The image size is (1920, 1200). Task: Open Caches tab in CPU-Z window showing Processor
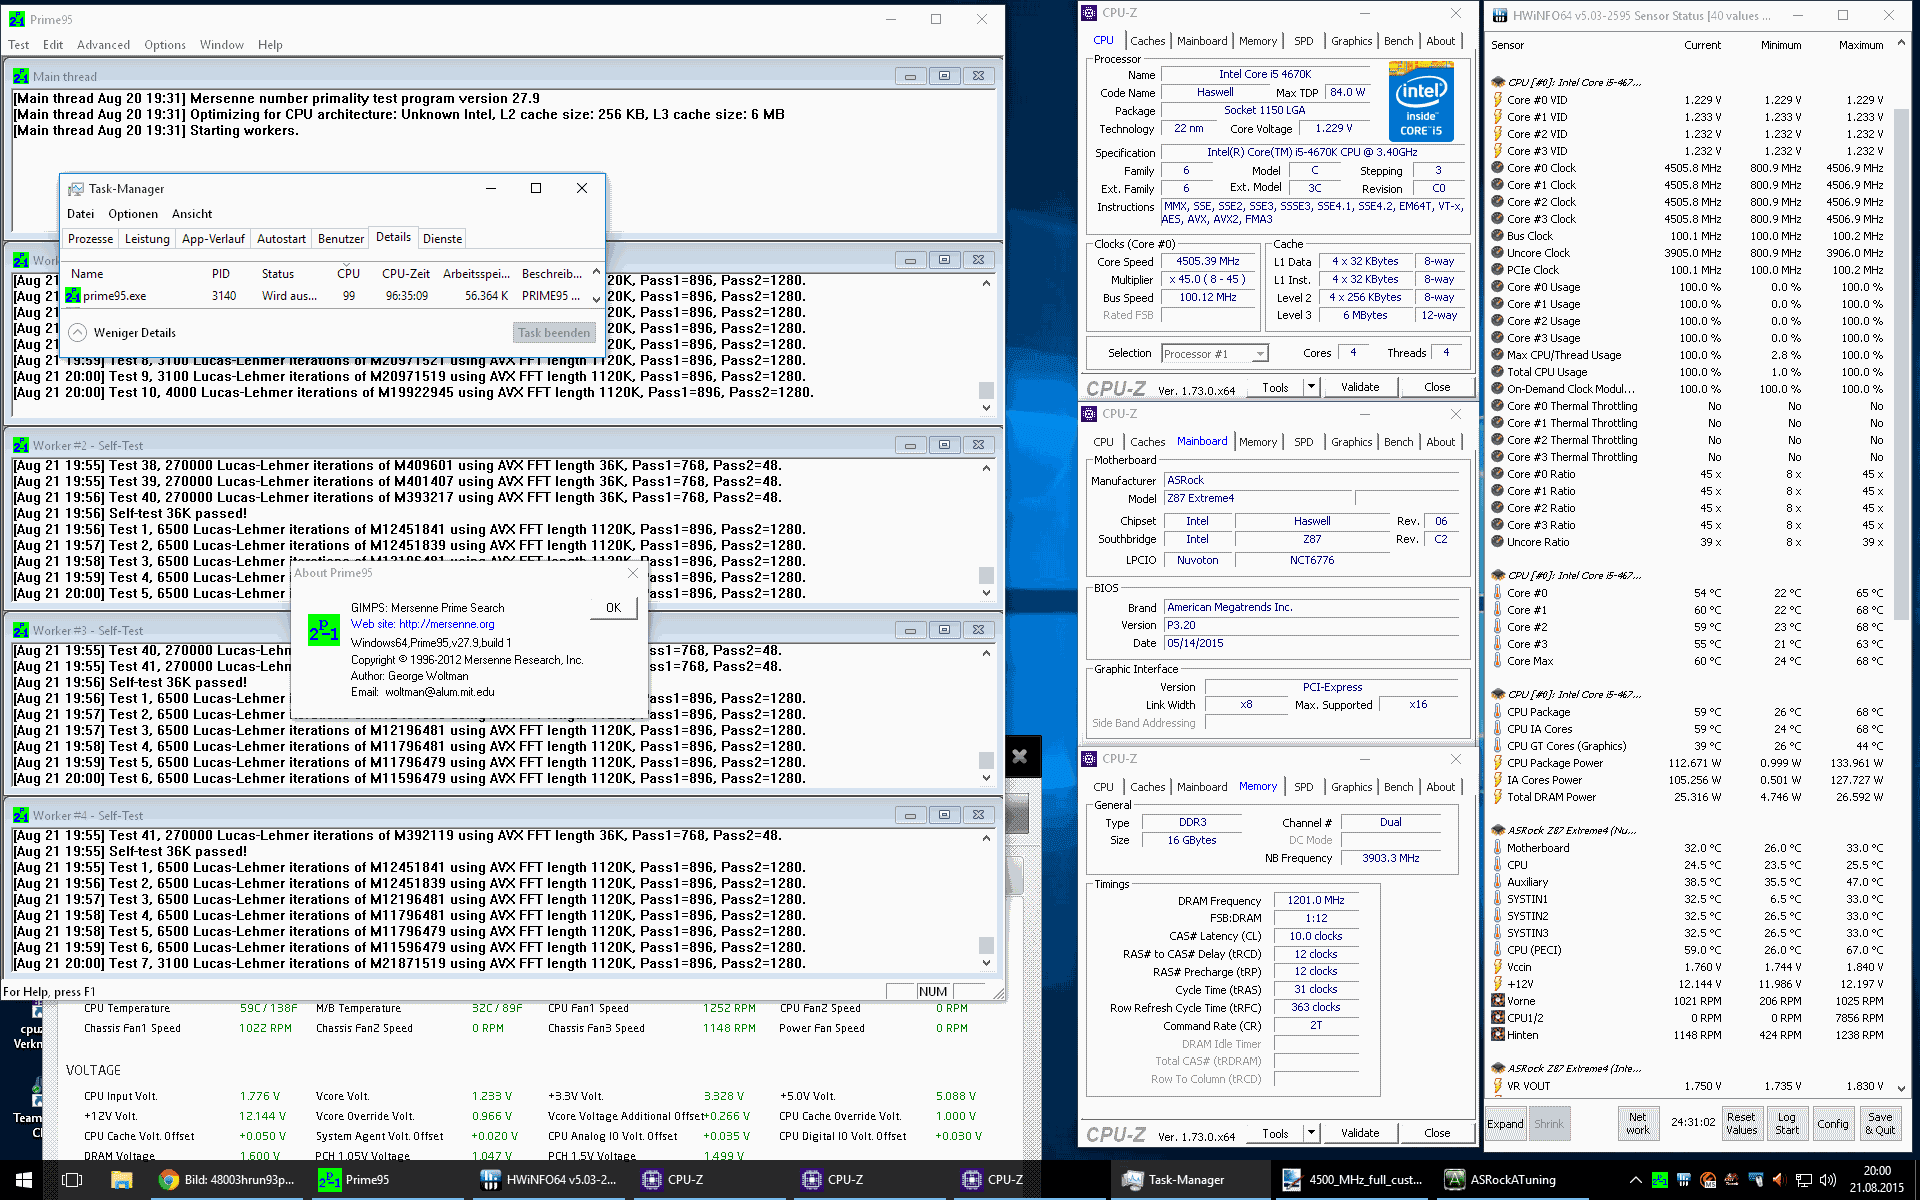click(x=1147, y=41)
